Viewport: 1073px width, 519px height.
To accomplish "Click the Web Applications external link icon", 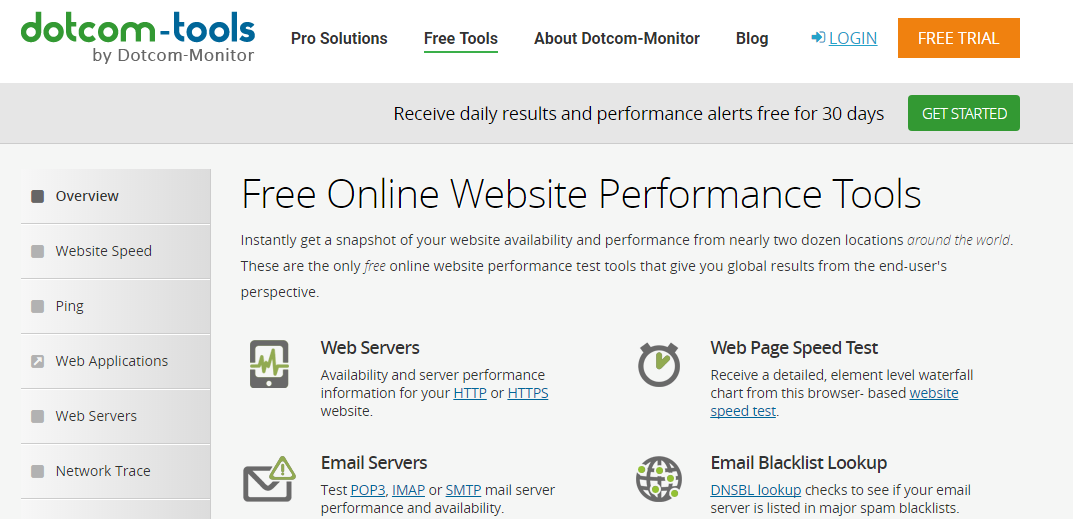I will [38, 361].
